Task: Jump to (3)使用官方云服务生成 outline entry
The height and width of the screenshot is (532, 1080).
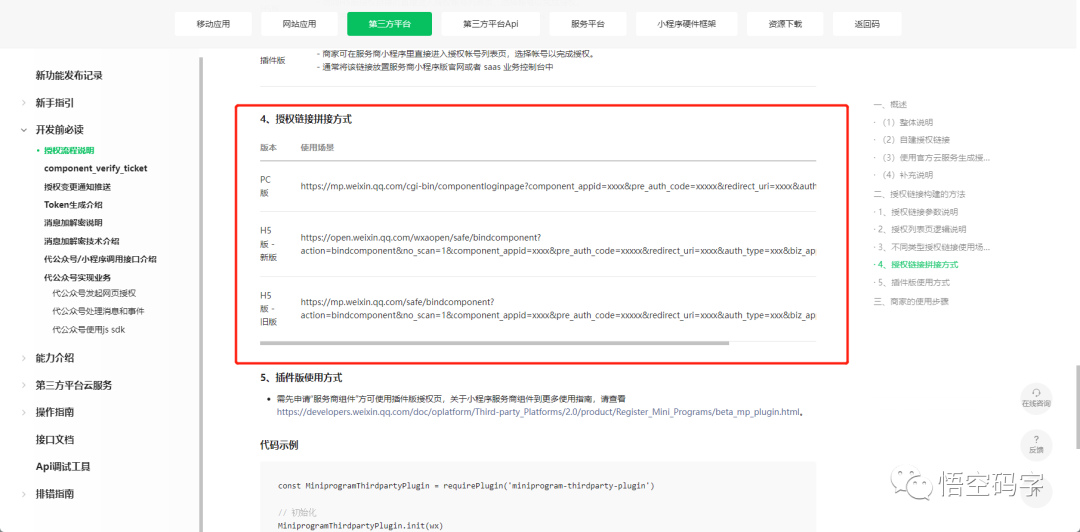Action: pos(935,158)
